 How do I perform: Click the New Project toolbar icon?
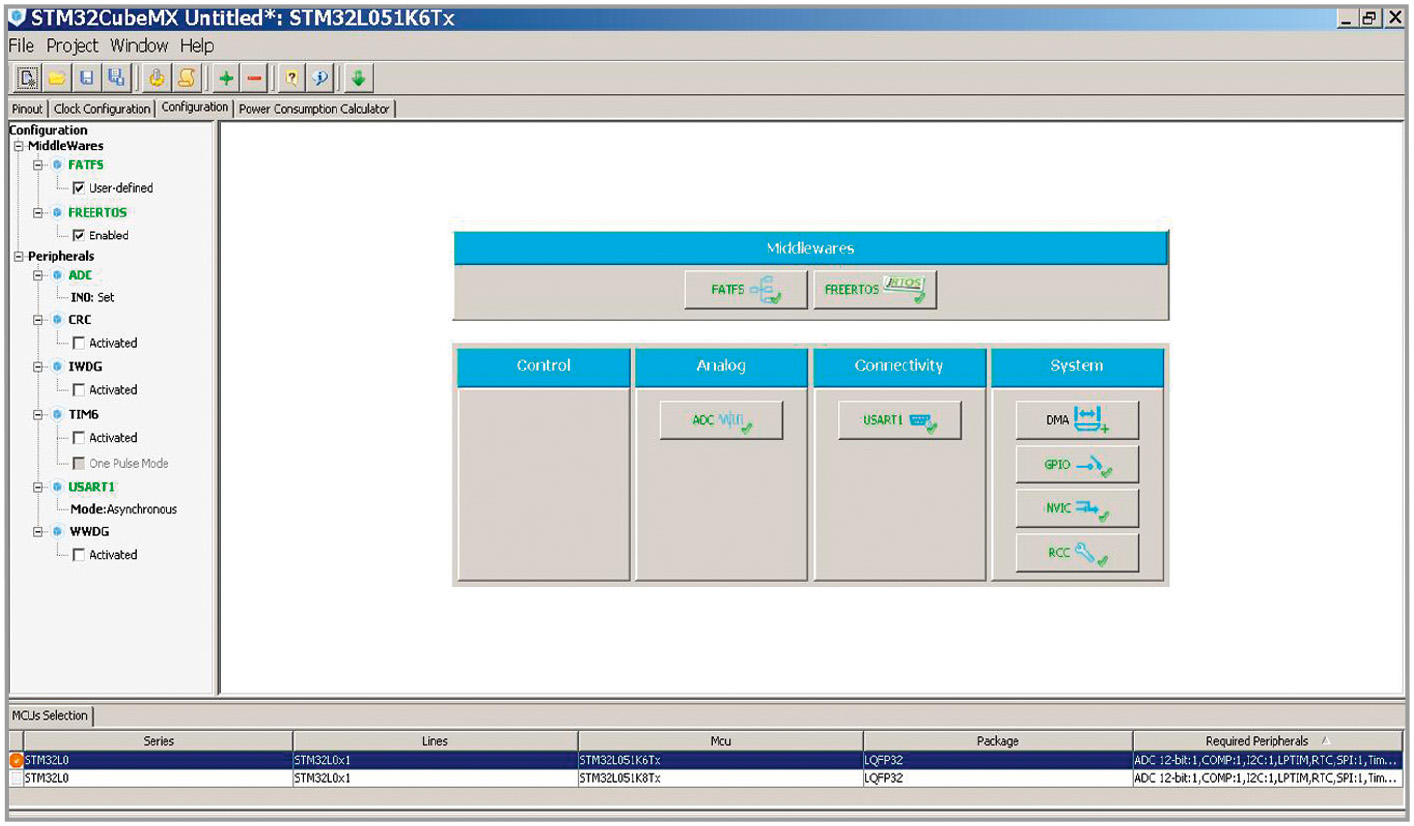28,78
